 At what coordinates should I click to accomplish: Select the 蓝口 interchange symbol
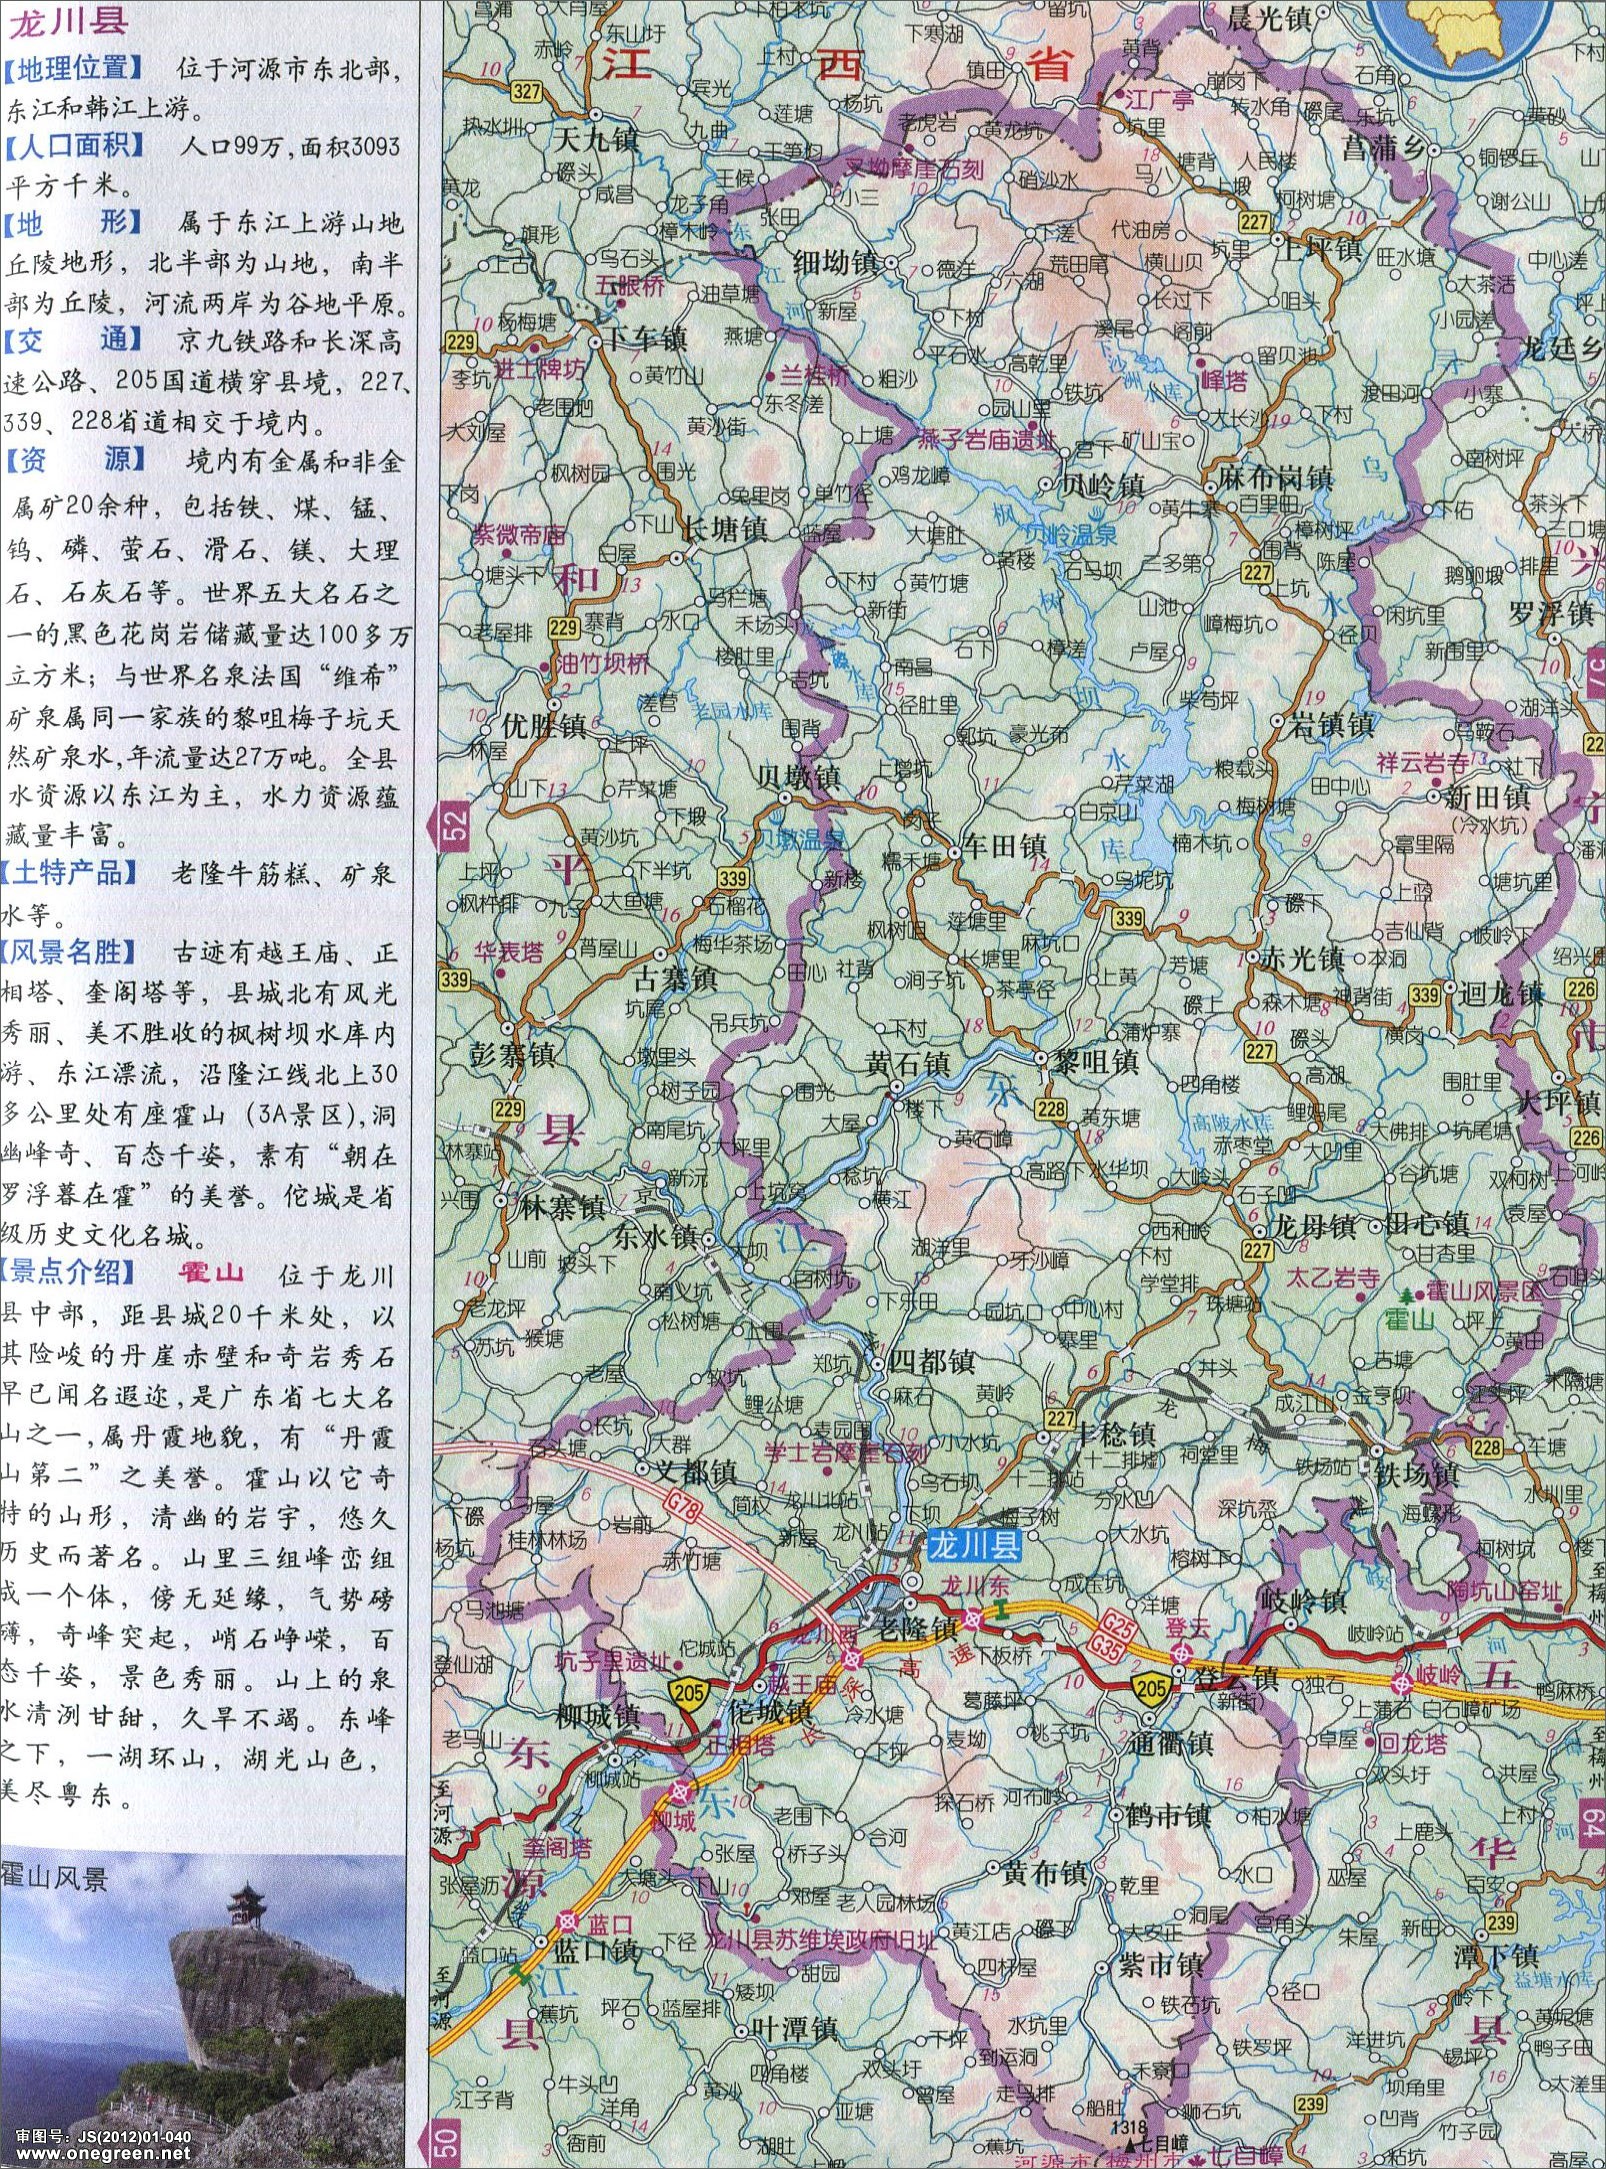coord(569,1921)
